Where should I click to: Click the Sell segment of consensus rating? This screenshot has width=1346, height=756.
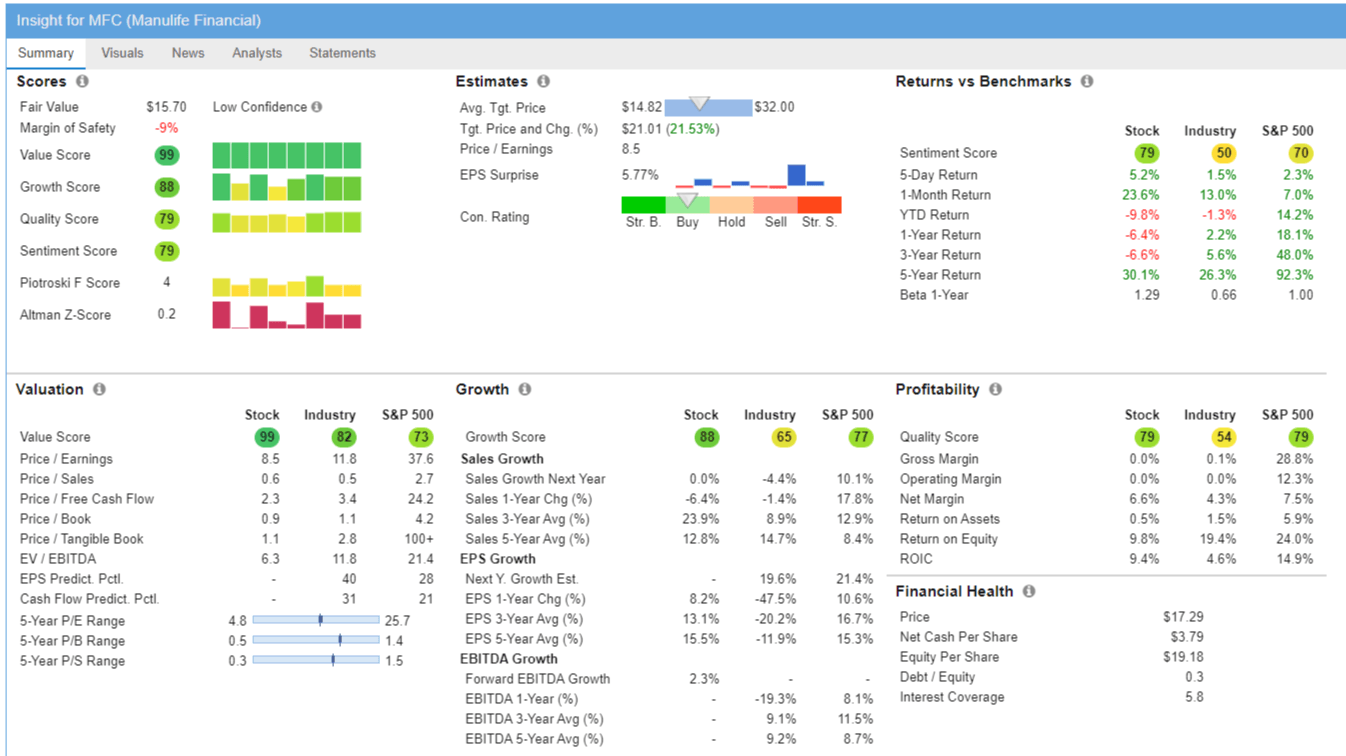[x=775, y=205]
